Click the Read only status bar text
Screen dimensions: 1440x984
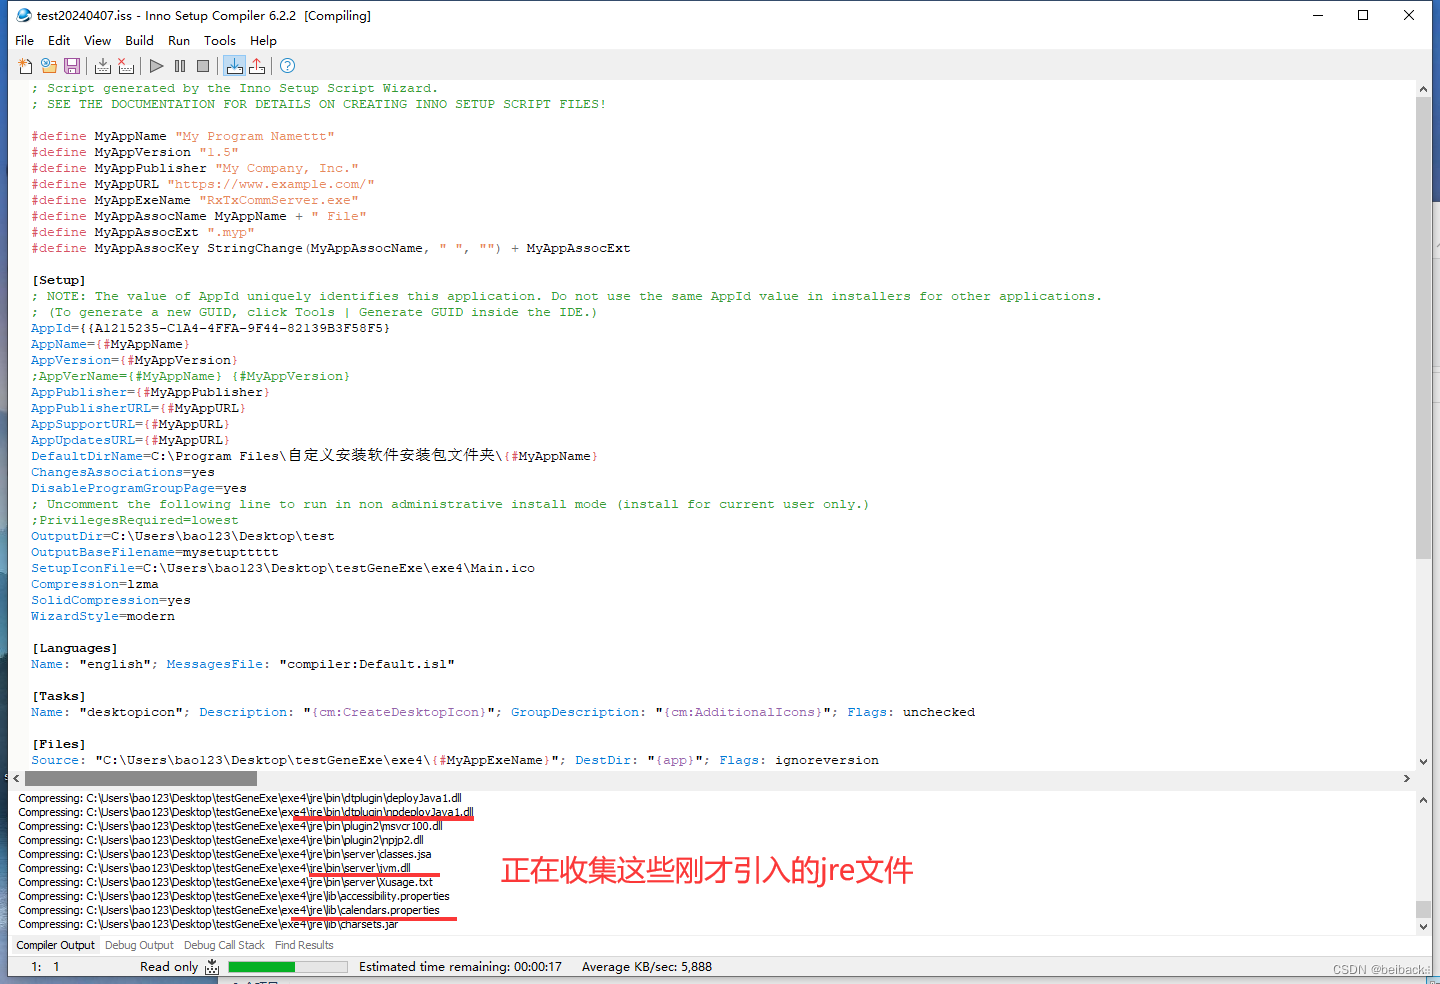click(x=169, y=967)
